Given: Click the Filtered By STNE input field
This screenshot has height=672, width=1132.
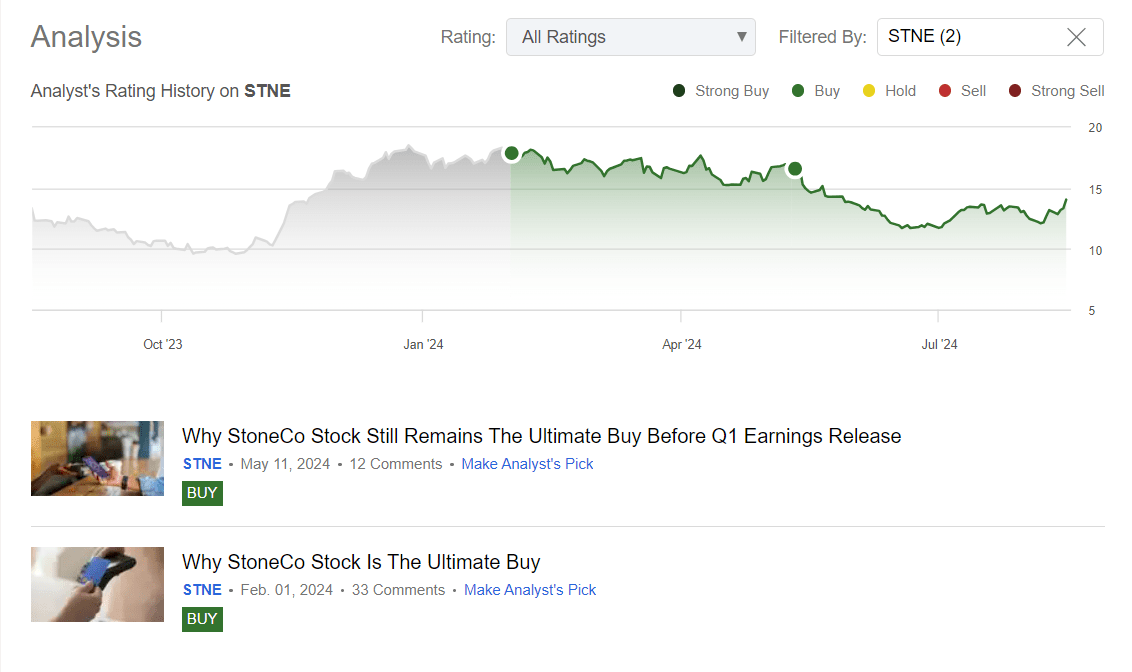Looking at the screenshot, I should pos(965,37).
